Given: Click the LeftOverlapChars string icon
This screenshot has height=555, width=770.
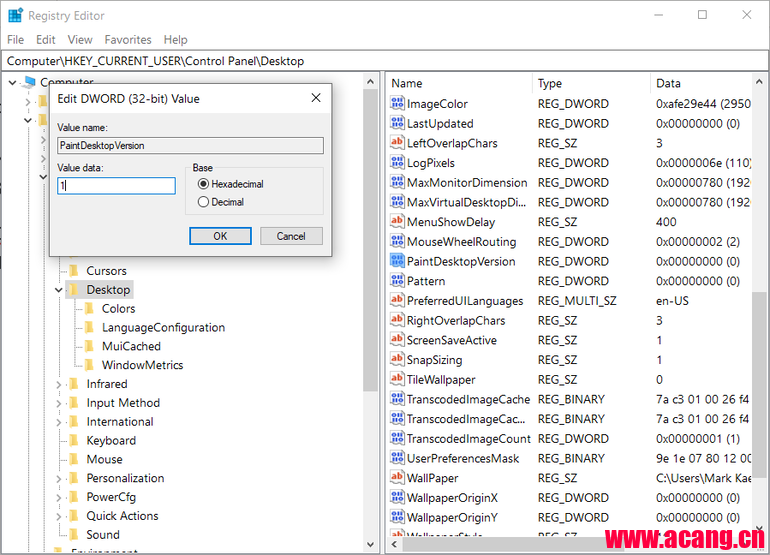Looking at the screenshot, I should tap(397, 143).
